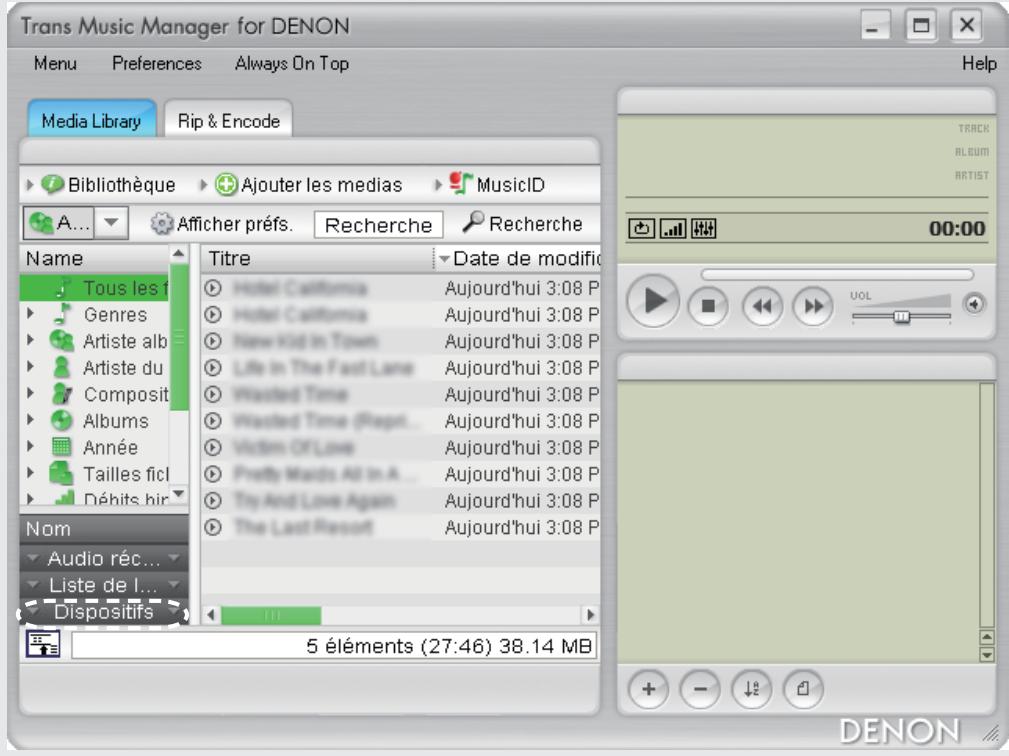Click the Artiste du person icon
This screenshot has width=1009, height=756.
(61, 367)
